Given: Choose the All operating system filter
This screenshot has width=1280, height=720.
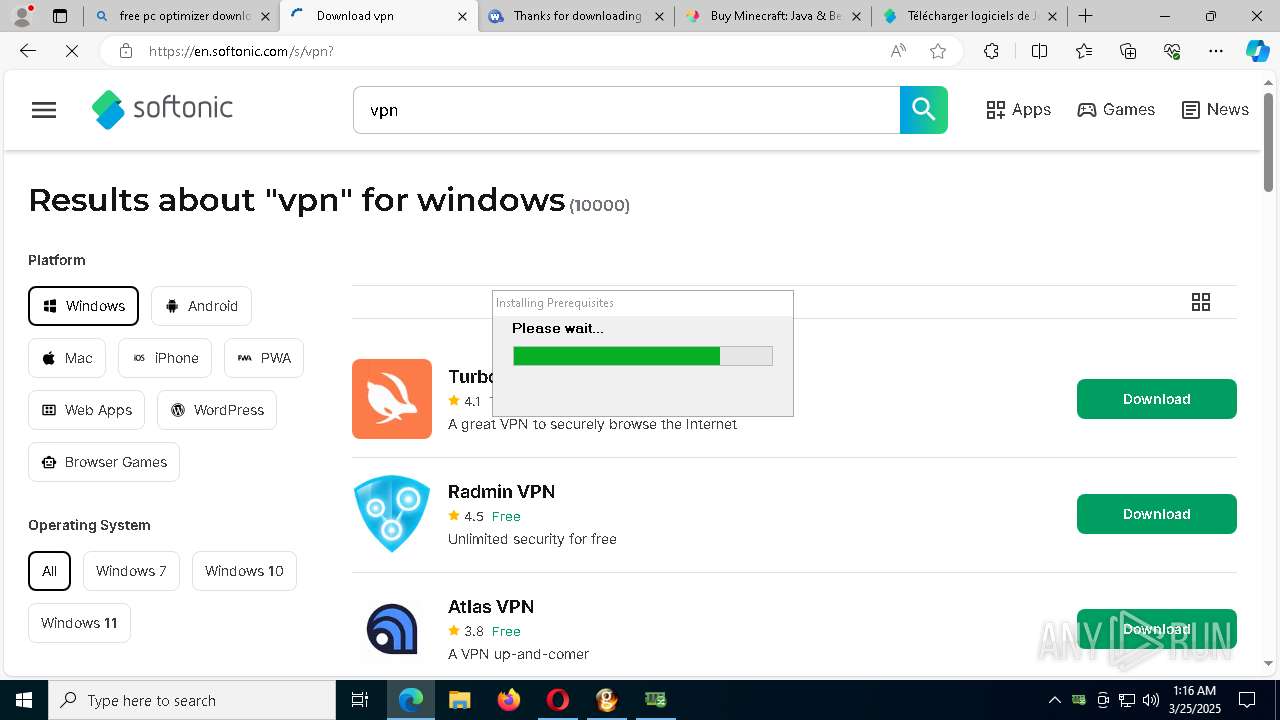Looking at the screenshot, I should coord(49,571).
